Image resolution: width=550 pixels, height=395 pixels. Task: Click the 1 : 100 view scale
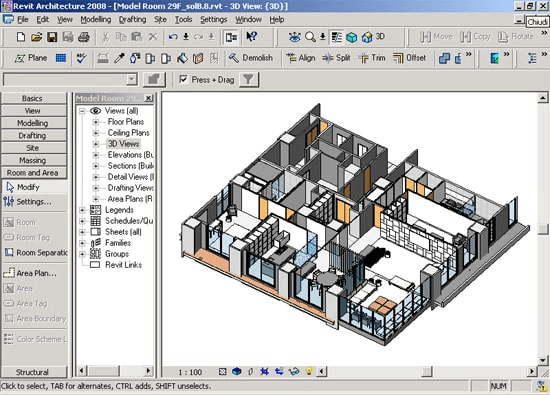[190, 372]
